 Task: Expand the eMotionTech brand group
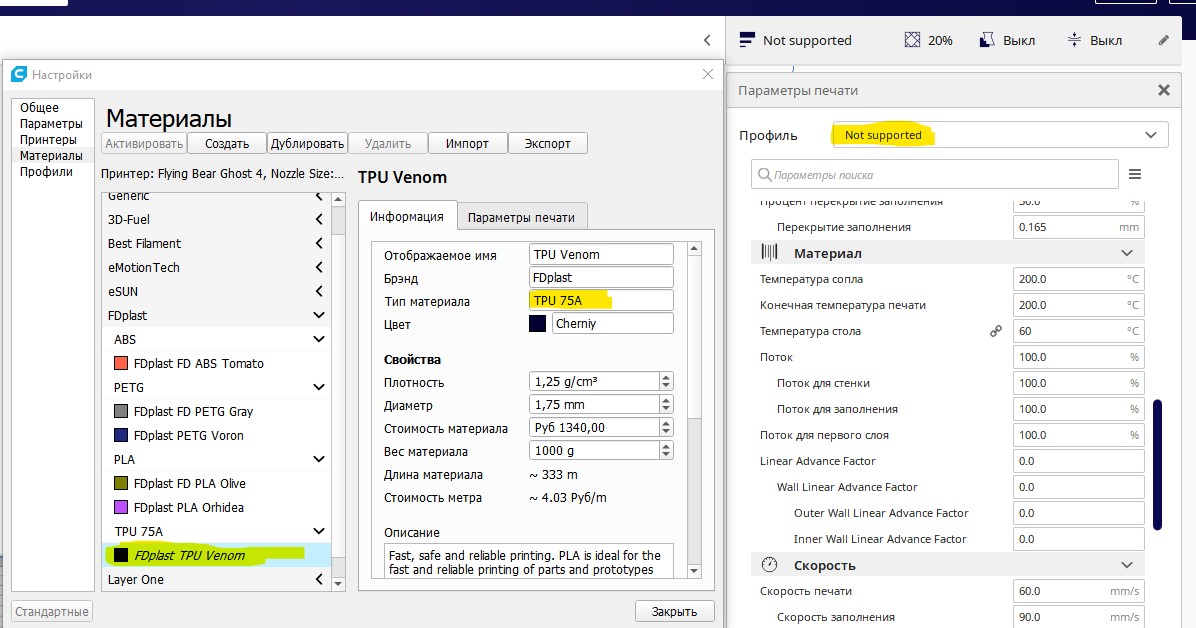(319, 267)
